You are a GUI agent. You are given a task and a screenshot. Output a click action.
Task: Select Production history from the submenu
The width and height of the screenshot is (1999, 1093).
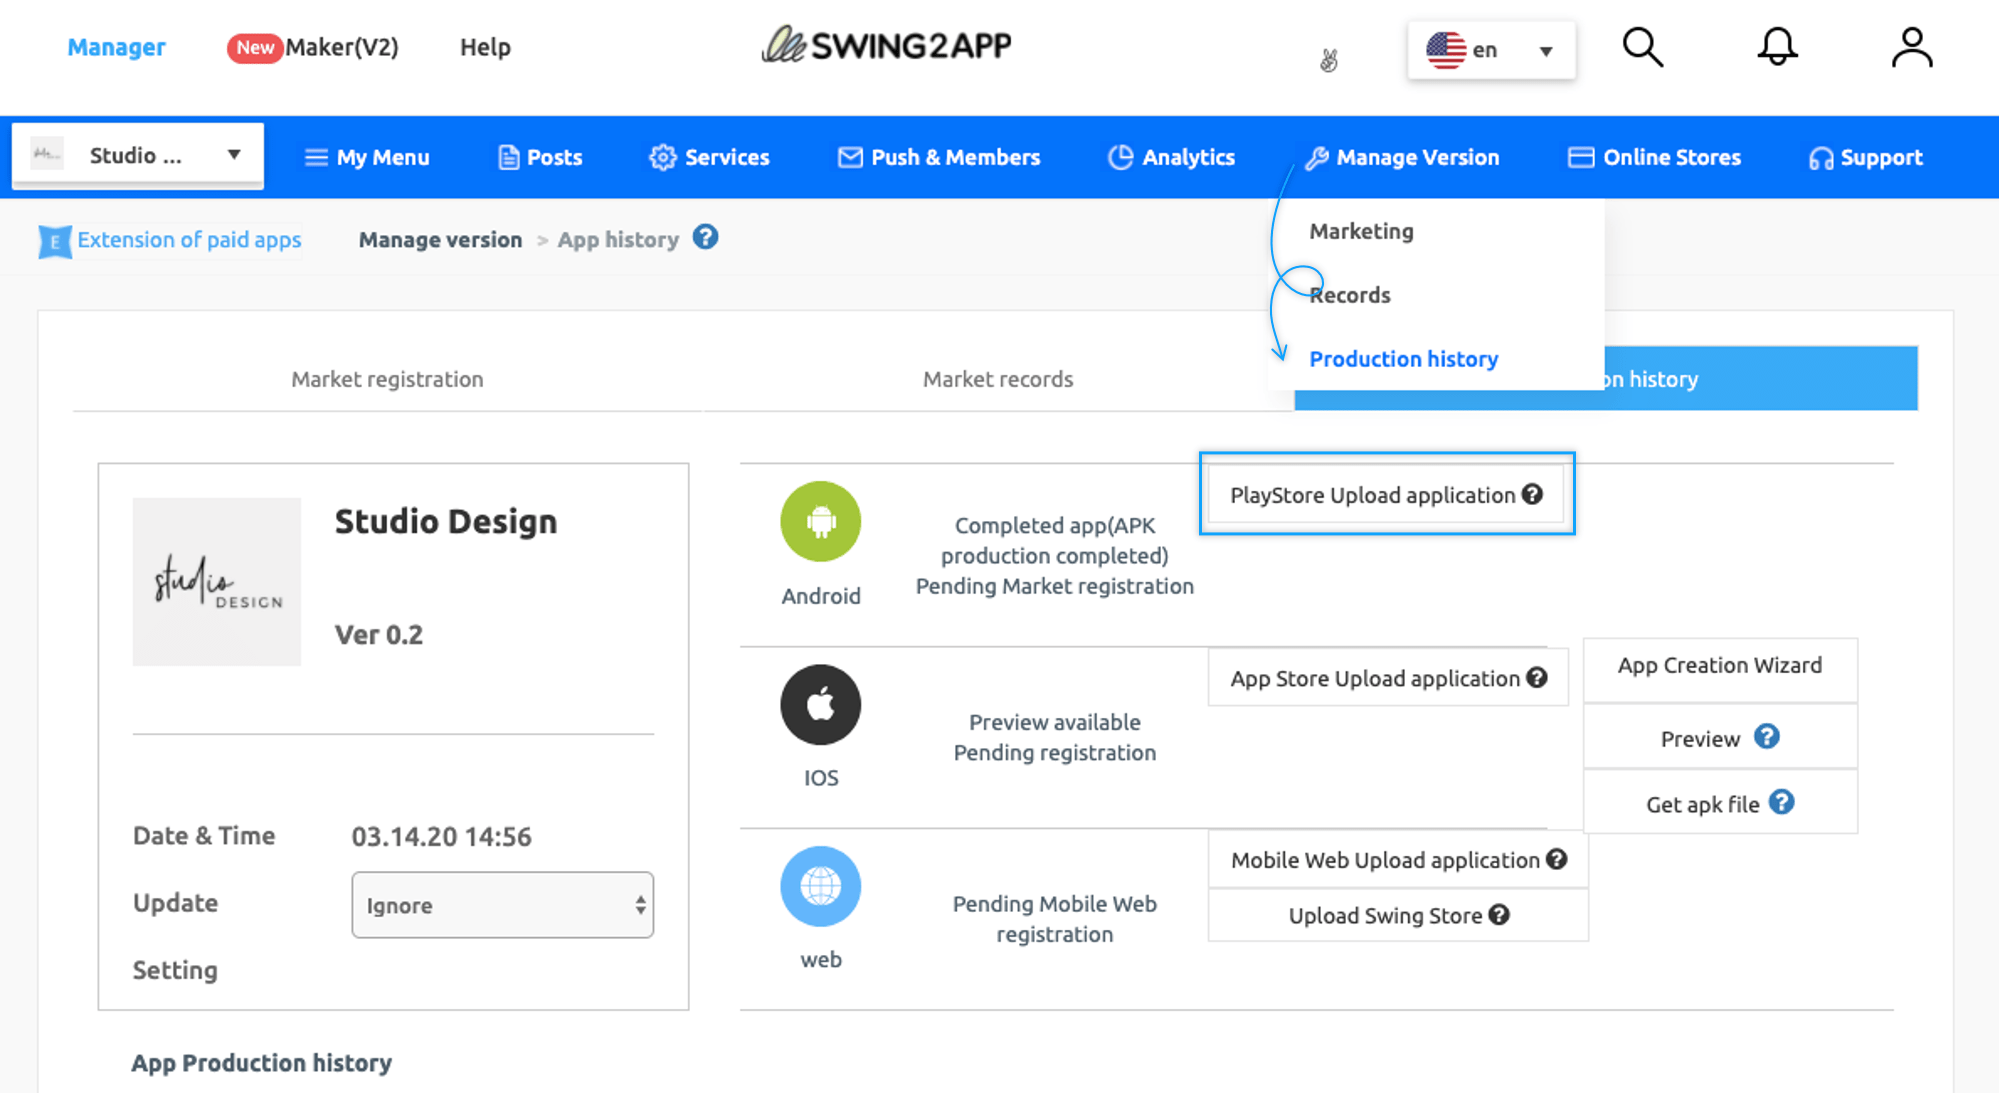click(1403, 359)
